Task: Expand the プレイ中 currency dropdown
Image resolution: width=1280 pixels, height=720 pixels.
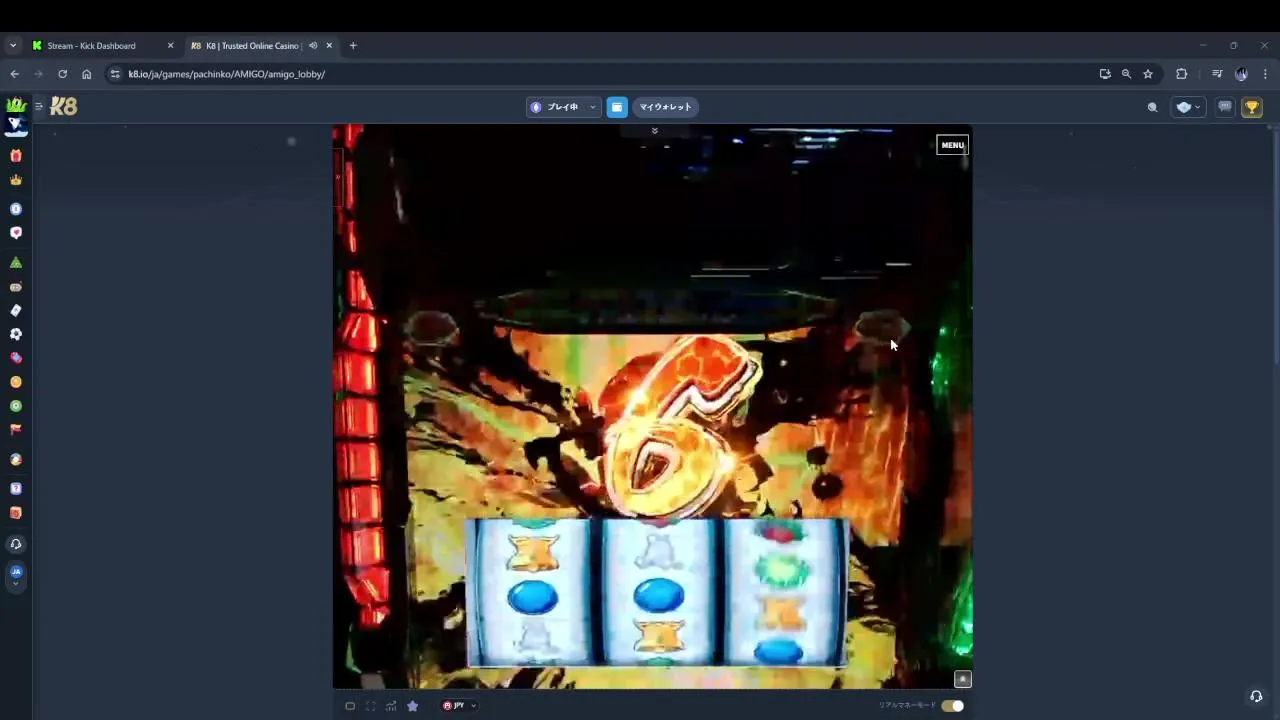Action: coord(563,107)
